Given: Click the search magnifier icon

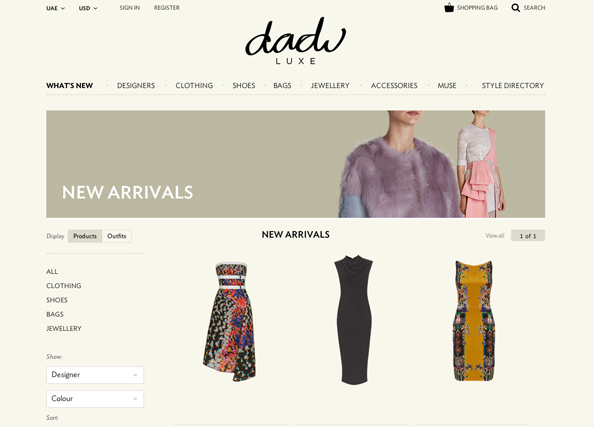Looking at the screenshot, I should coord(516,8).
